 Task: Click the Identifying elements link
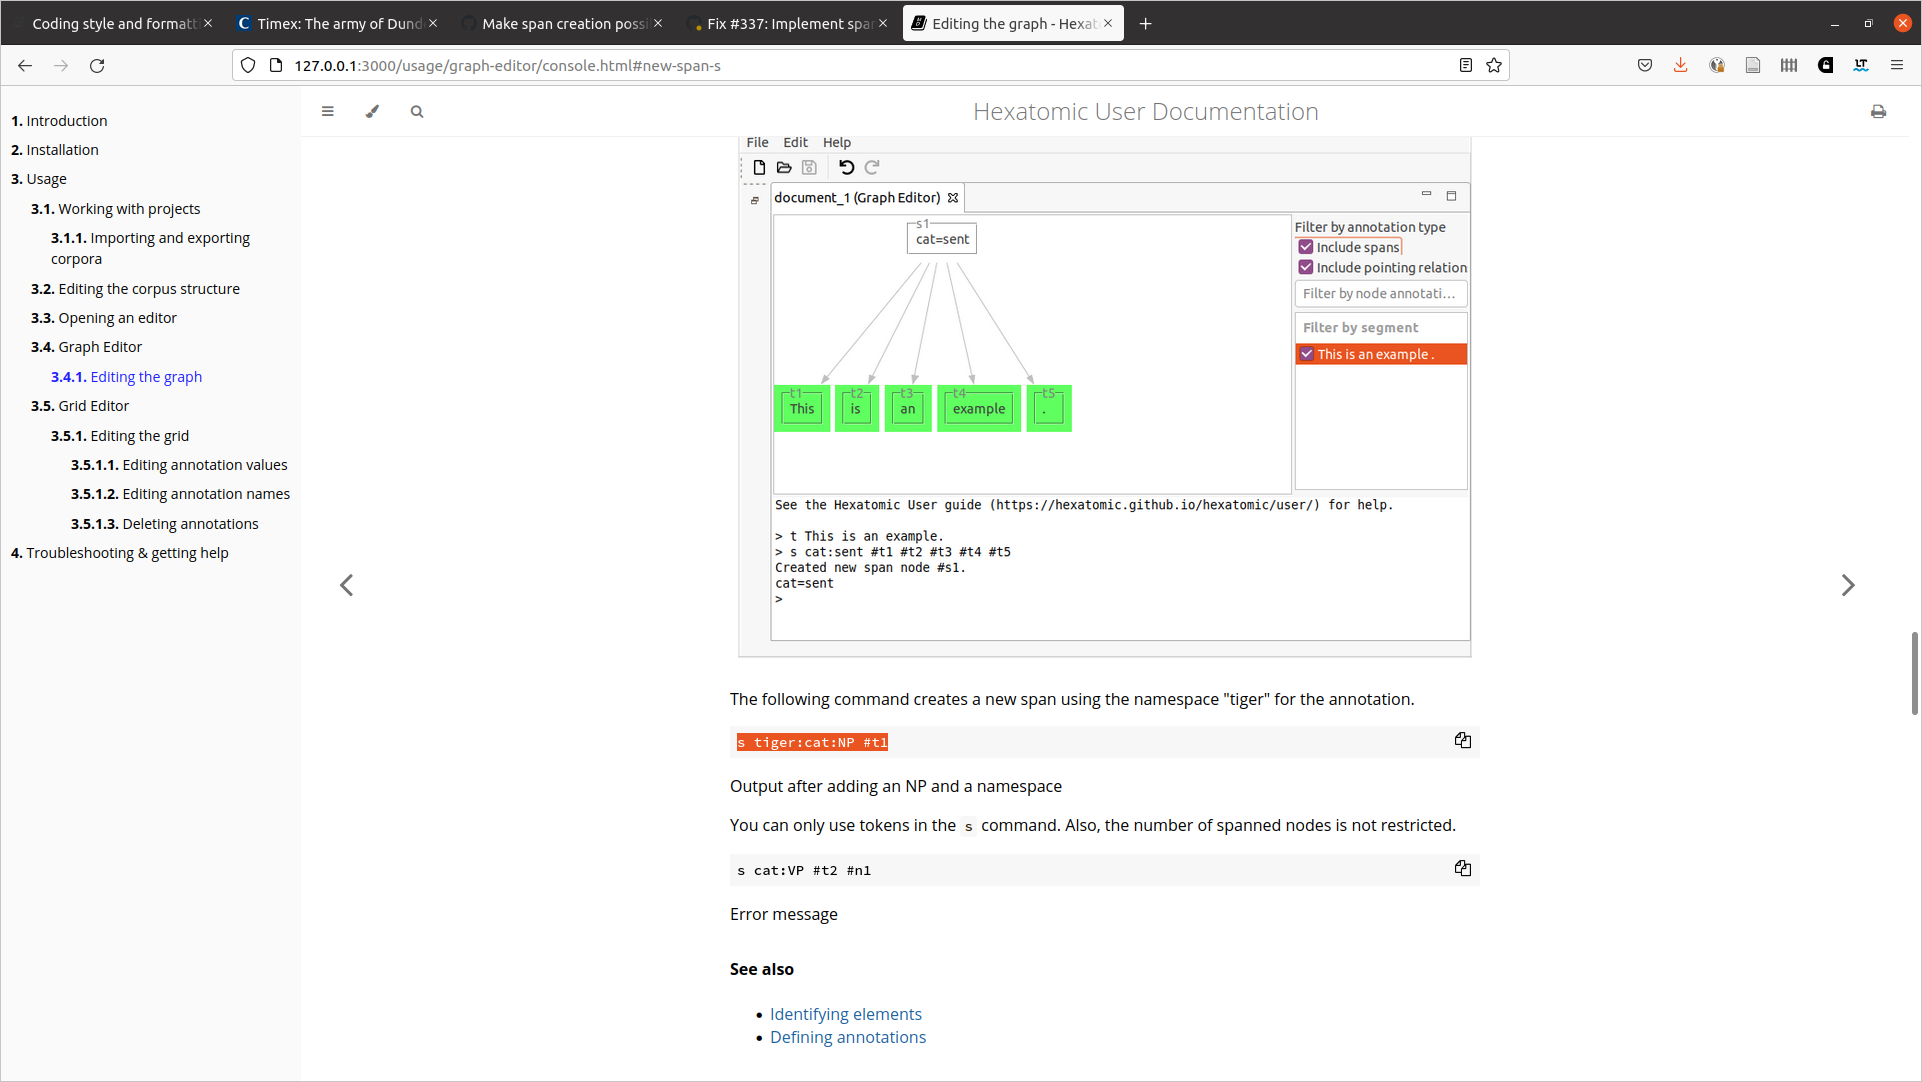[x=845, y=1013]
